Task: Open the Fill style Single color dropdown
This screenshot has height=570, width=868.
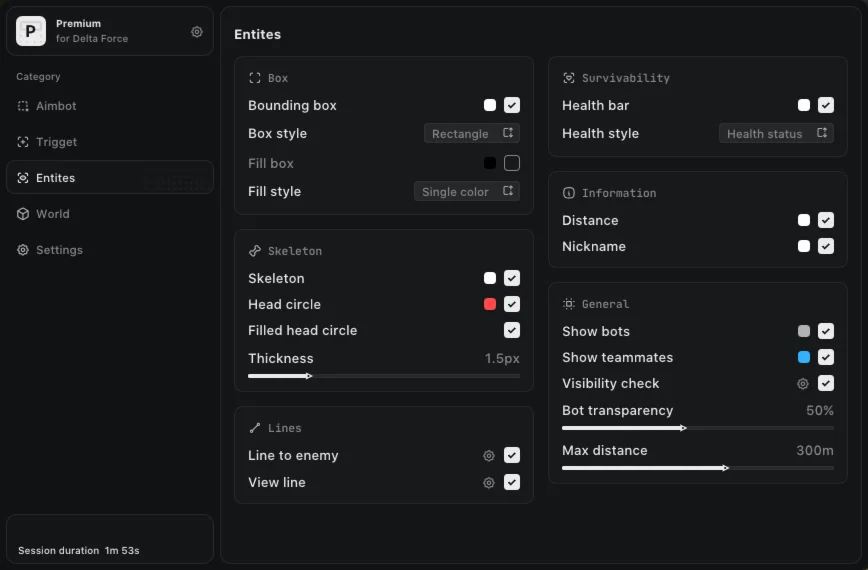Action: tap(467, 191)
